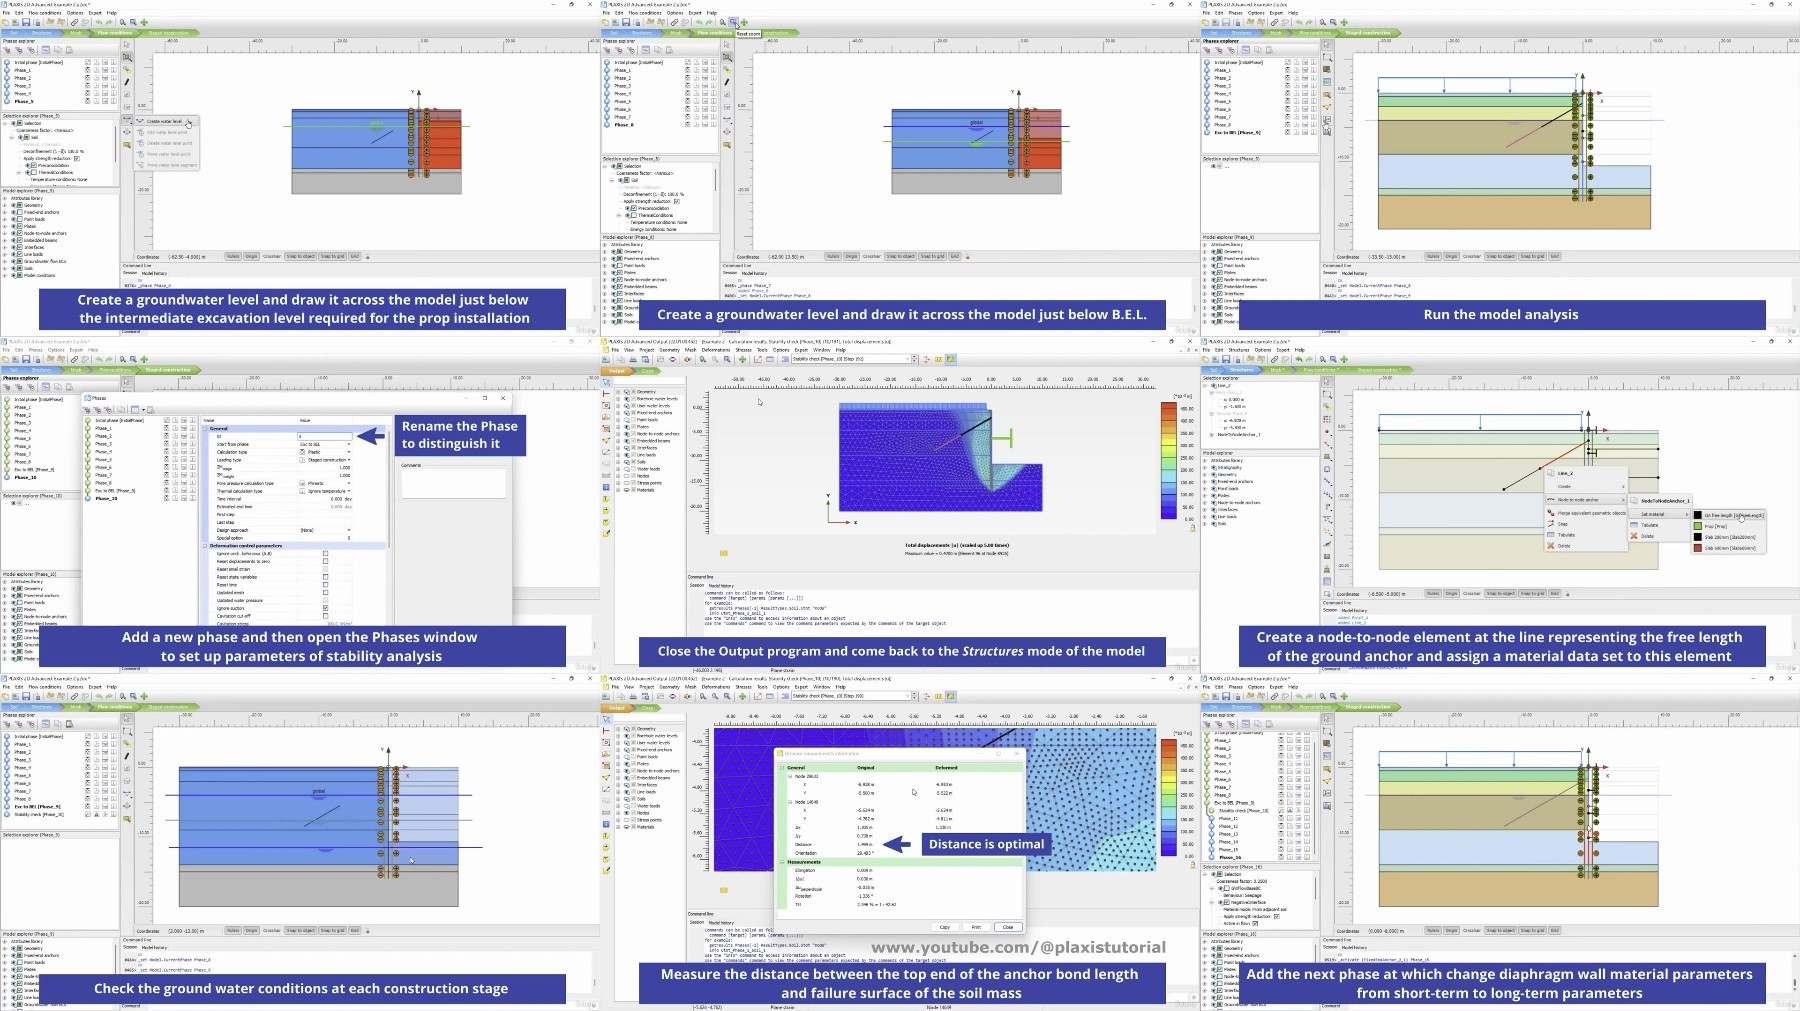Expand Attributes library in top-left Model explorer
This screenshot has height=1011, width=1800.
[5, 198]
